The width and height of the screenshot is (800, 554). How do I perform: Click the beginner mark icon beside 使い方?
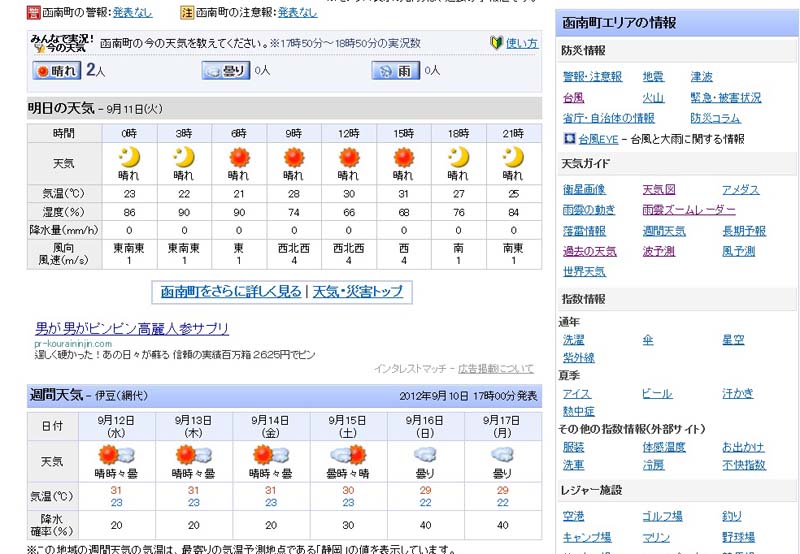[496, 43]
